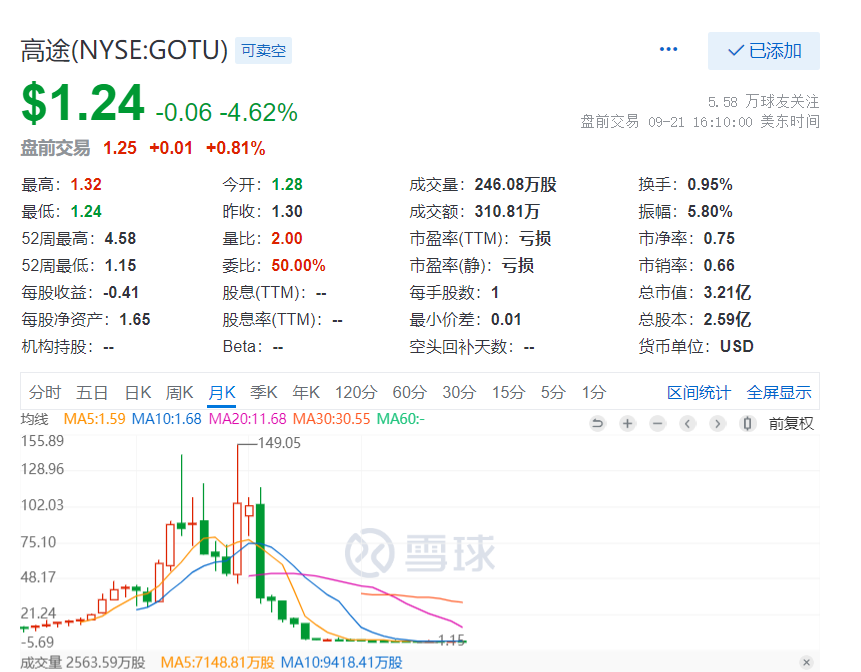
Task: Move chart left with the left chevron
Action: pyautogui.click(x=687, y=423)
